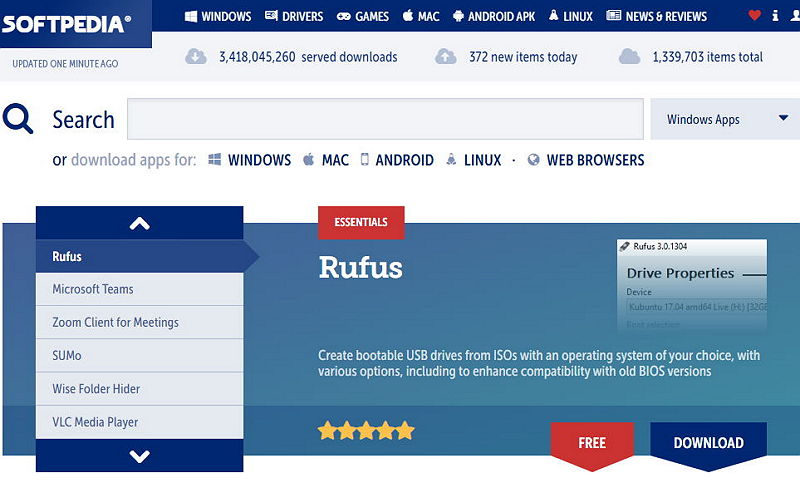The width and height of the screenshot is (800, 488).
Task: Select Rufus in the app list
Action: click(139, 256)
